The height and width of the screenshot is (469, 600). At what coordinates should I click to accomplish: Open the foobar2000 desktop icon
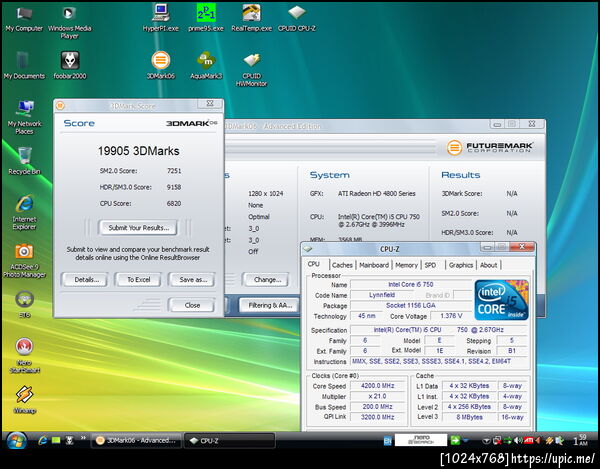[x=70, y=62]
